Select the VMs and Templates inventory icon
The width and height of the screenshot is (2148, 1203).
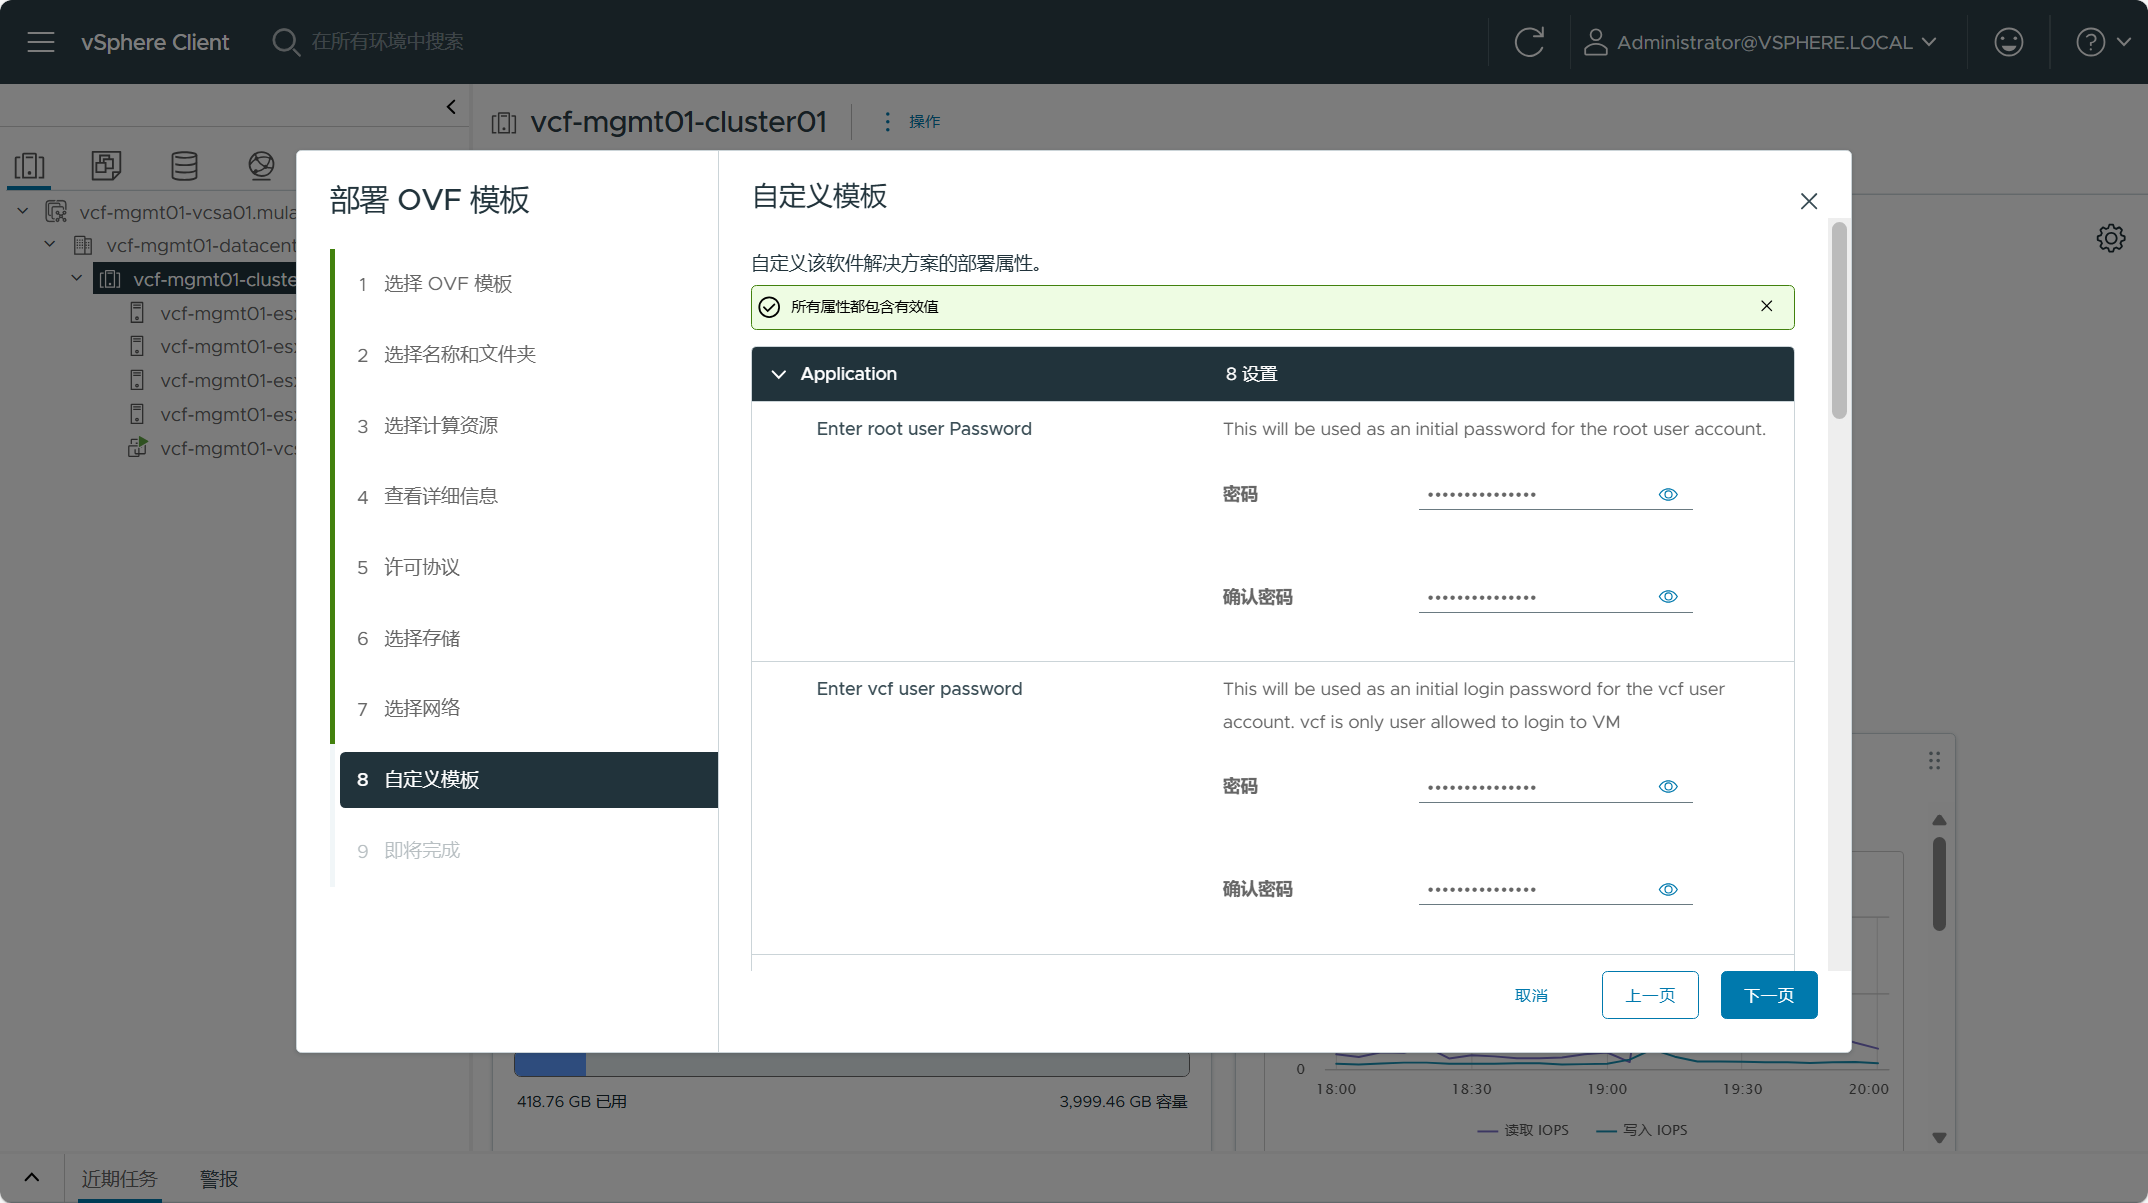pyautogui.click(x=106, y=165)
